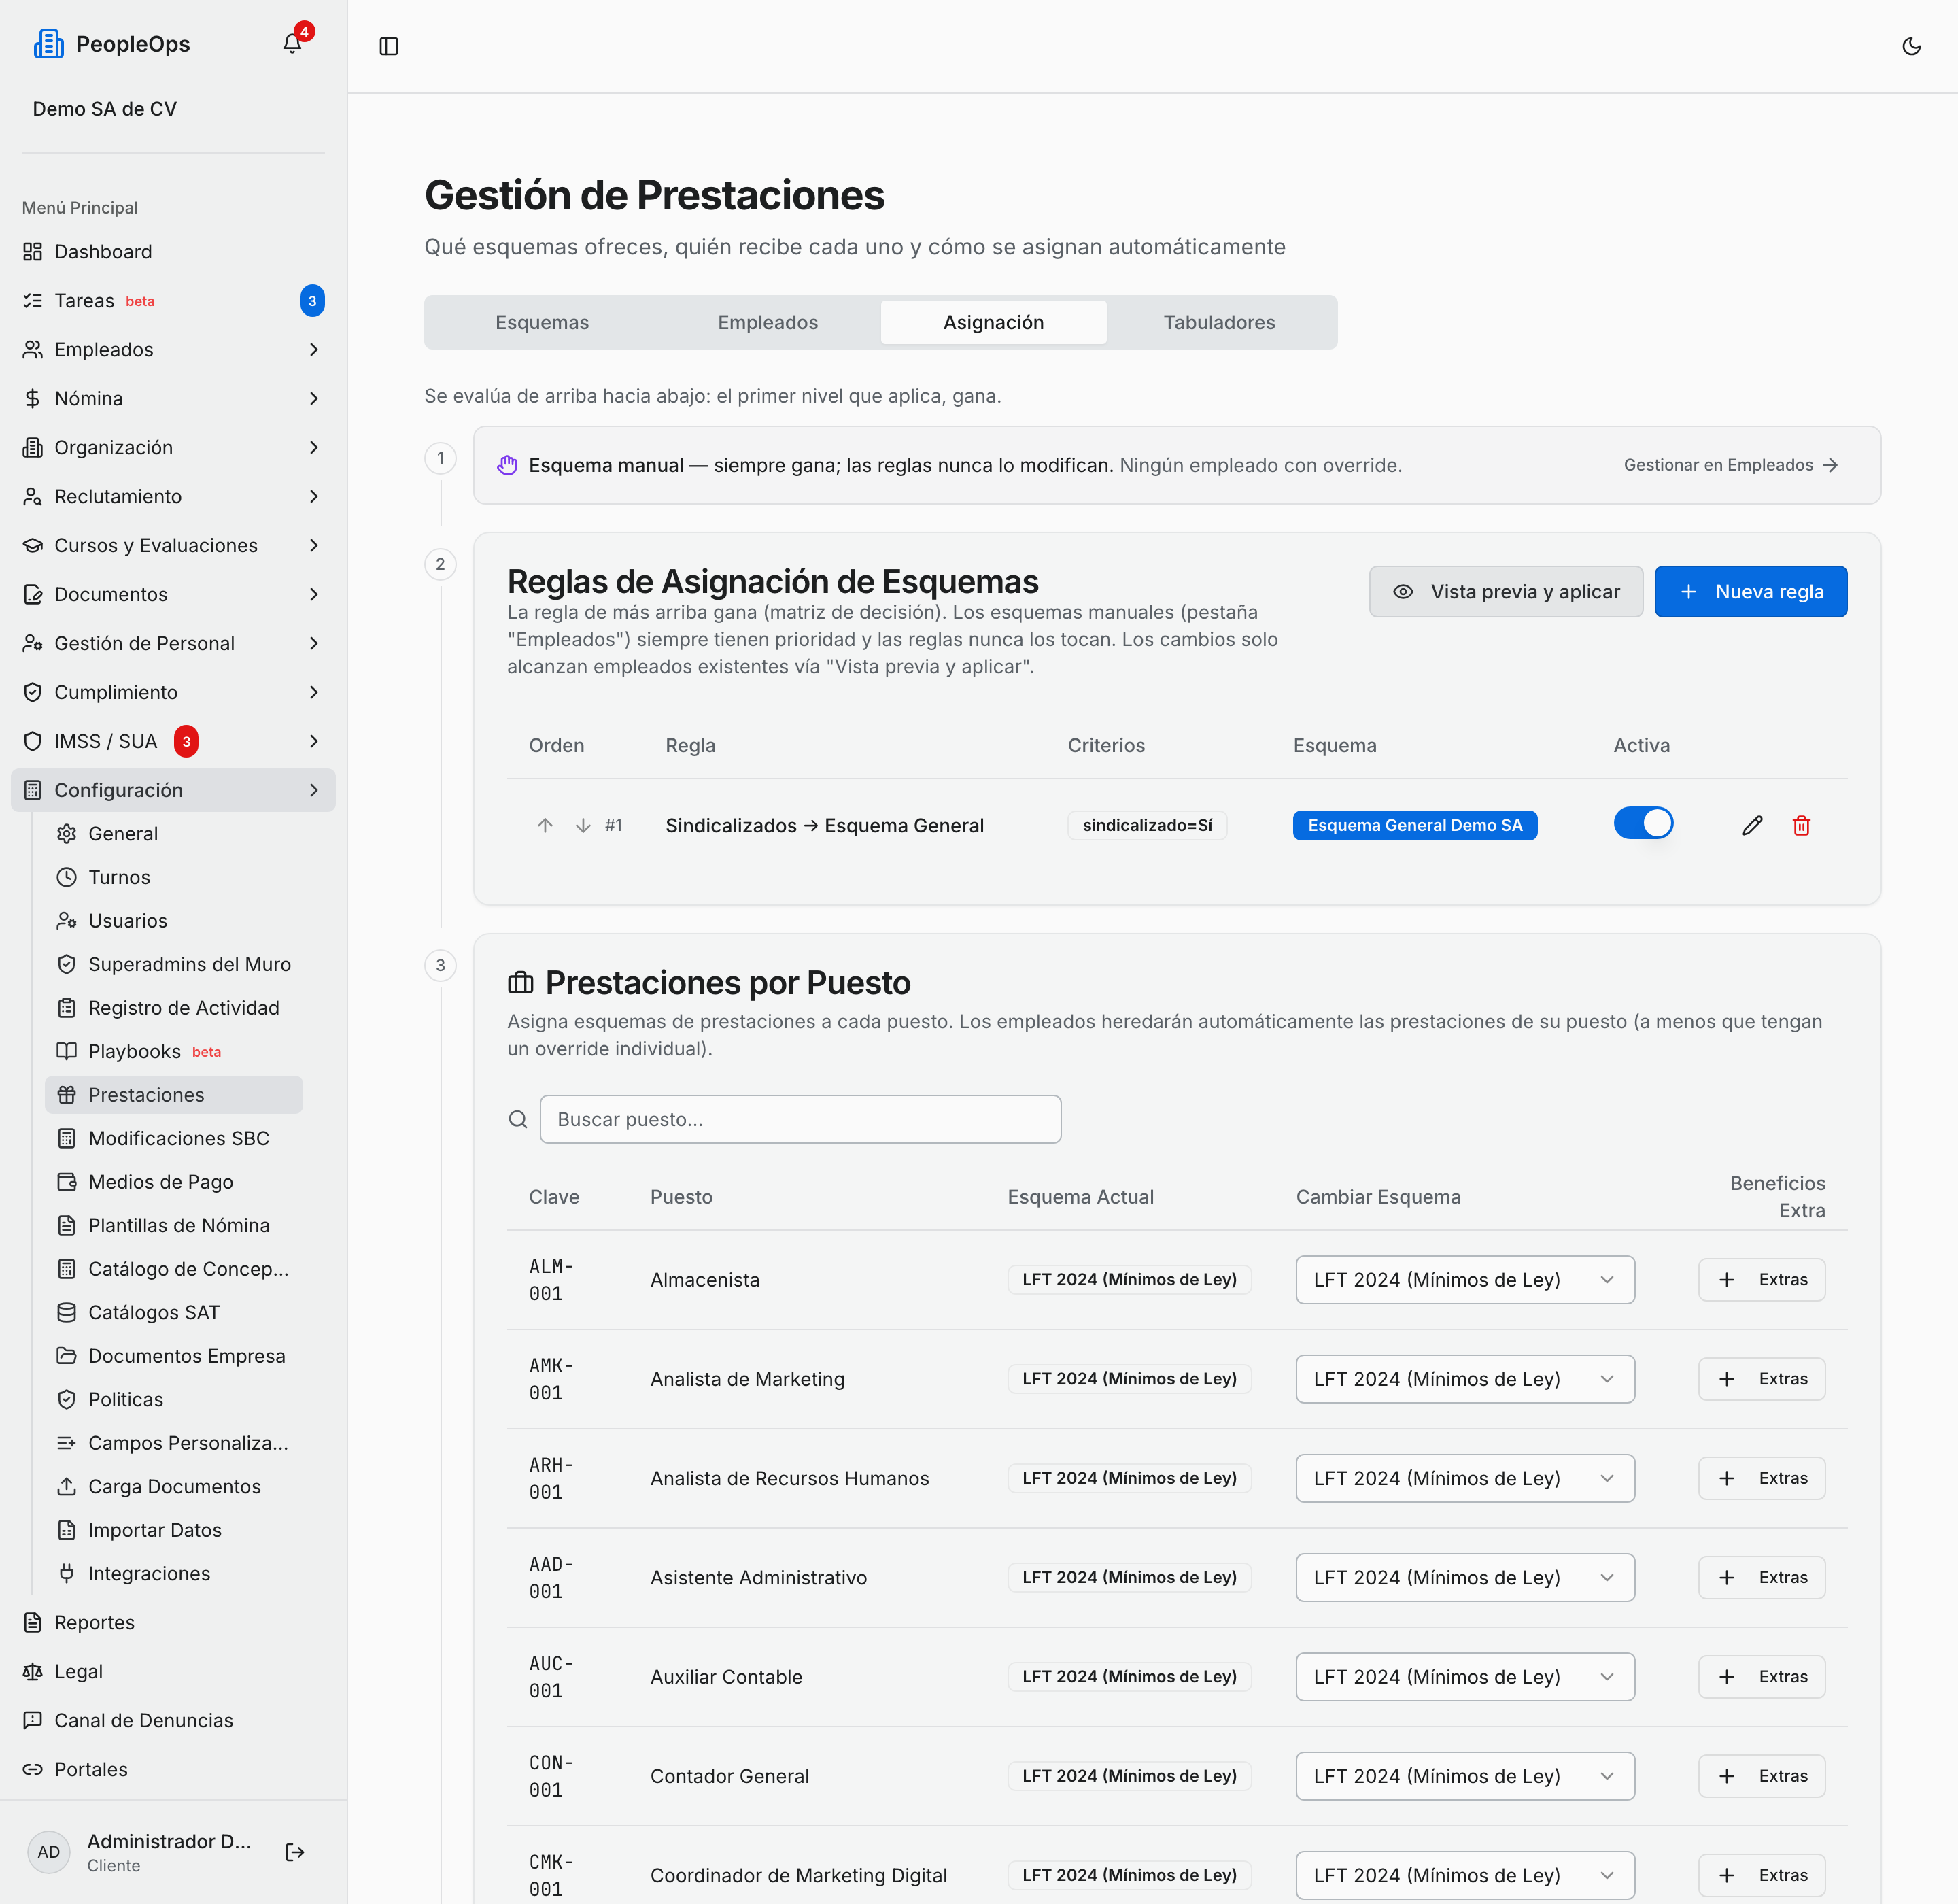Screen dimensions: 1958x1904
Task: Open the Tabuladores tab
Action: [x=1219, y=322]
